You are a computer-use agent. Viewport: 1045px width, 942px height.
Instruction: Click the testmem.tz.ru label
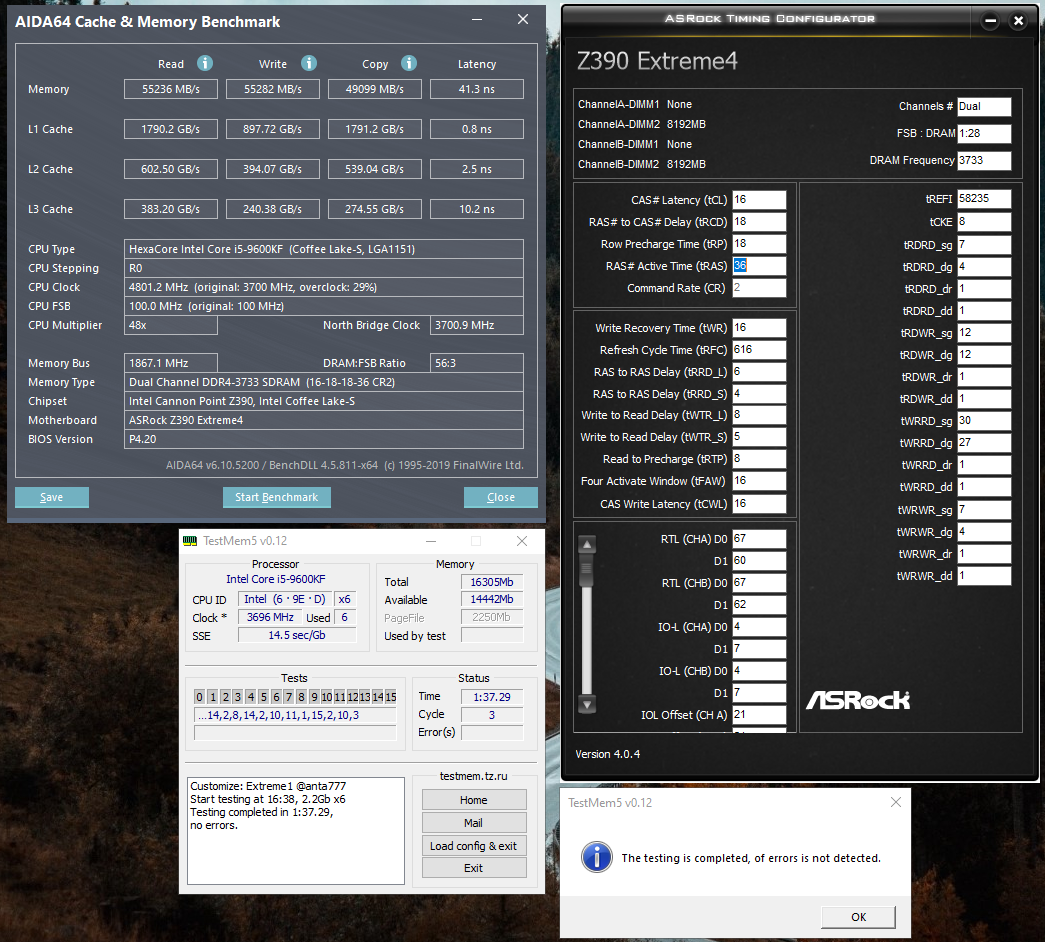pos(474,776)
